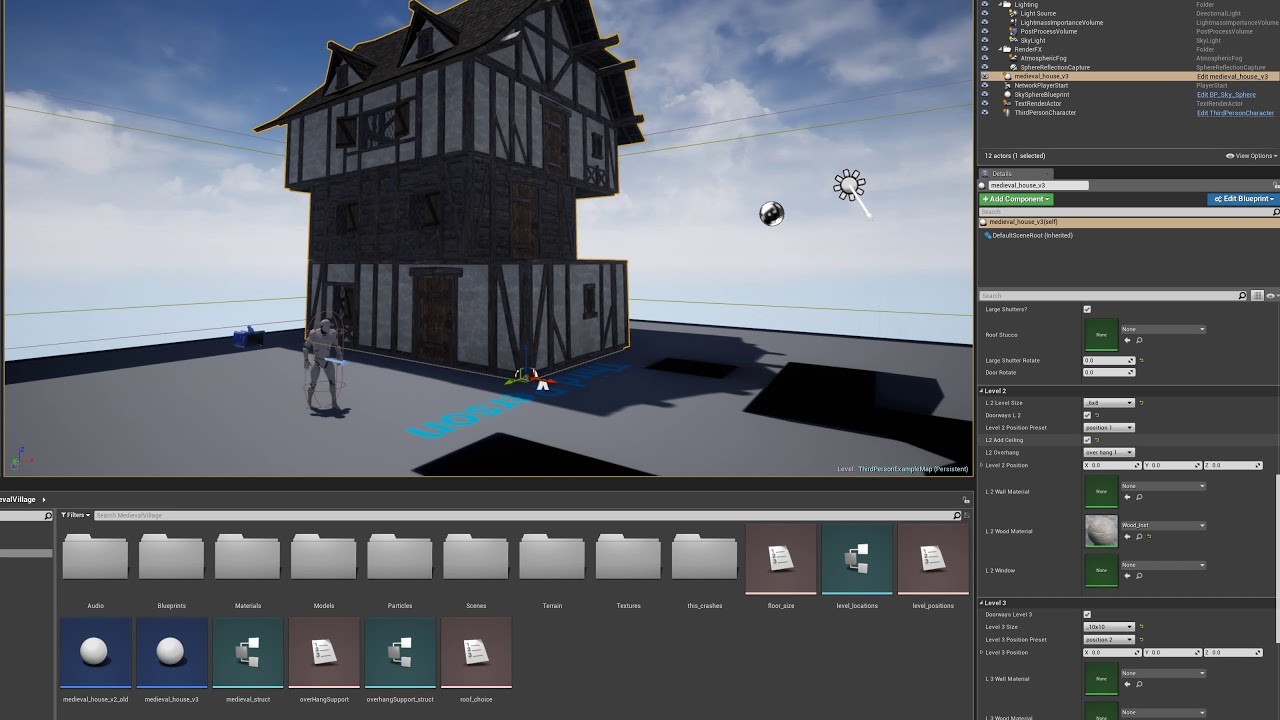This screenshot has width=1280, height=720.
Task: Click the AtmosphericFog actor icon
Action: (1013, 58)
